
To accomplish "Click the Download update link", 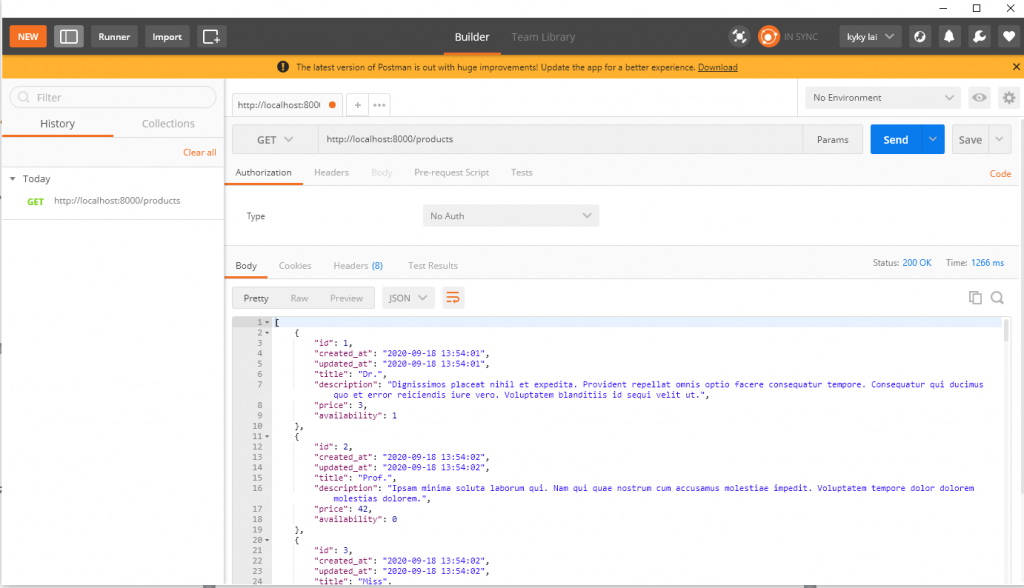I will point(717,67).
